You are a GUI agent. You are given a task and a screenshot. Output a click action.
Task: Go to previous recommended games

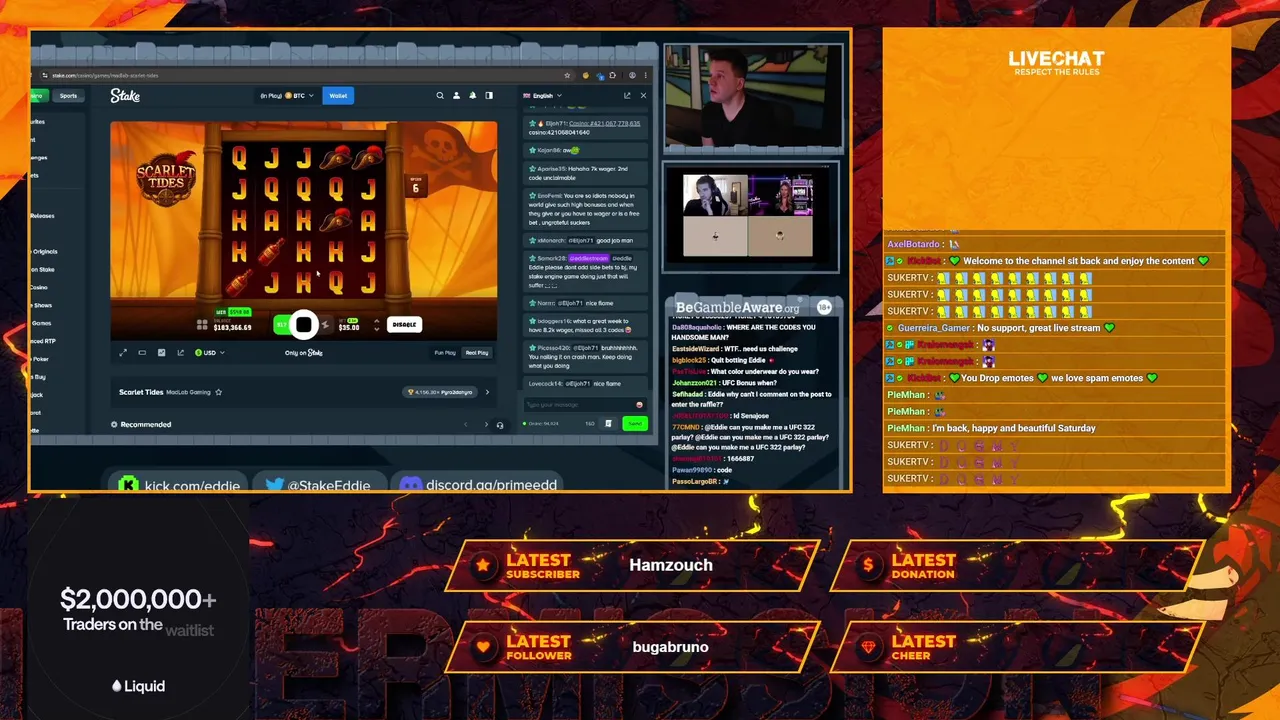465,424
